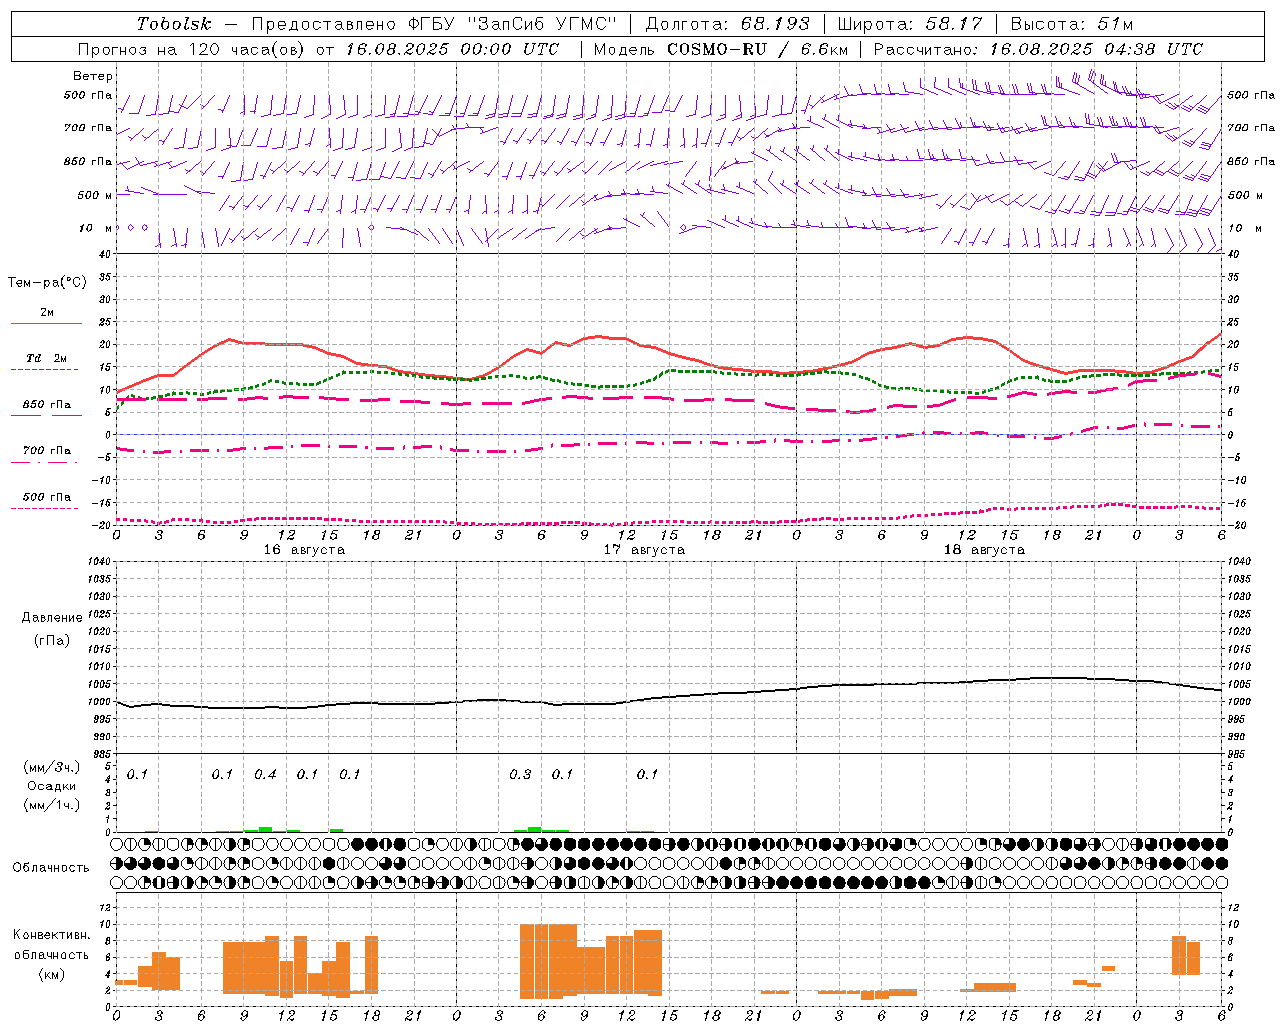Select the 'Предоставлено ФГБУ "ЗапСиб УГМС"' provider text
The width and height of the screenshot is (1280, 1024).
[434, 24]
